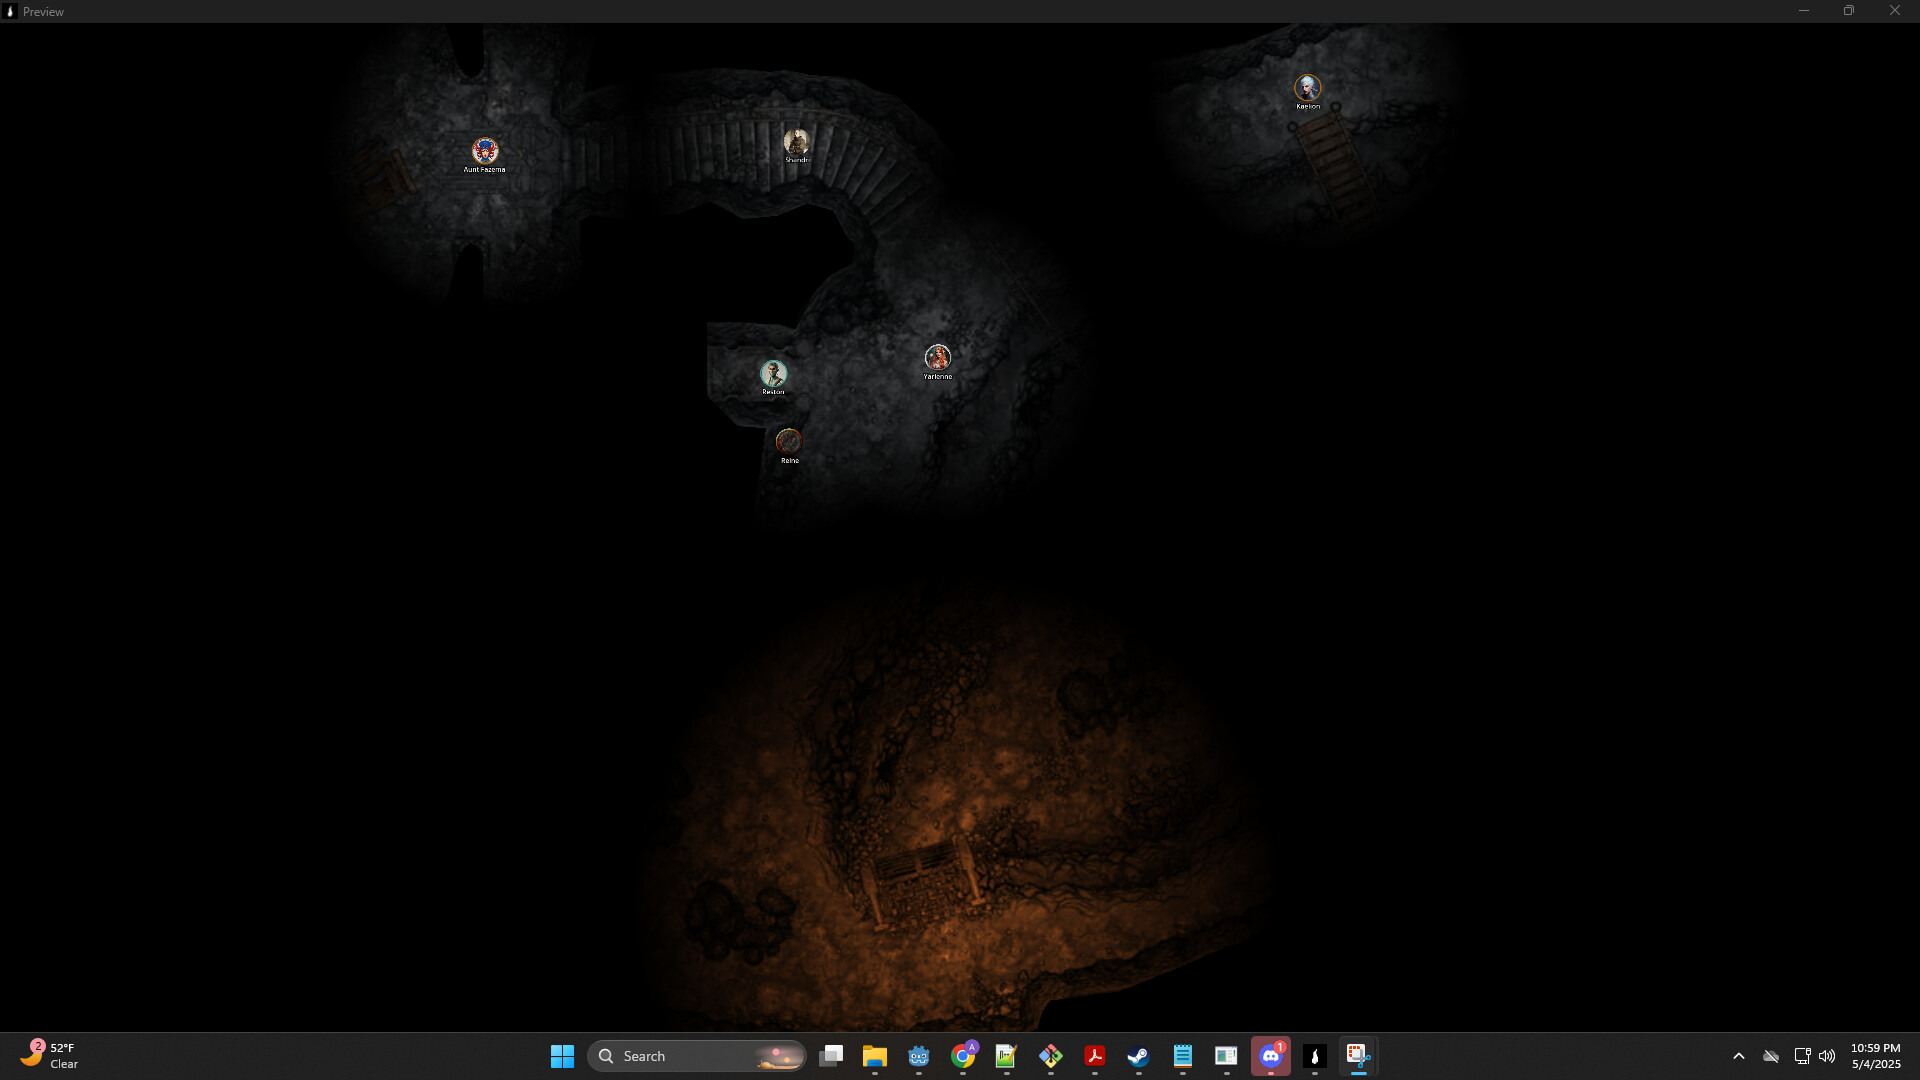Launch Steam from the taskbar
Viewport: 1920px width, 1080px height.
[1138, 1055]
